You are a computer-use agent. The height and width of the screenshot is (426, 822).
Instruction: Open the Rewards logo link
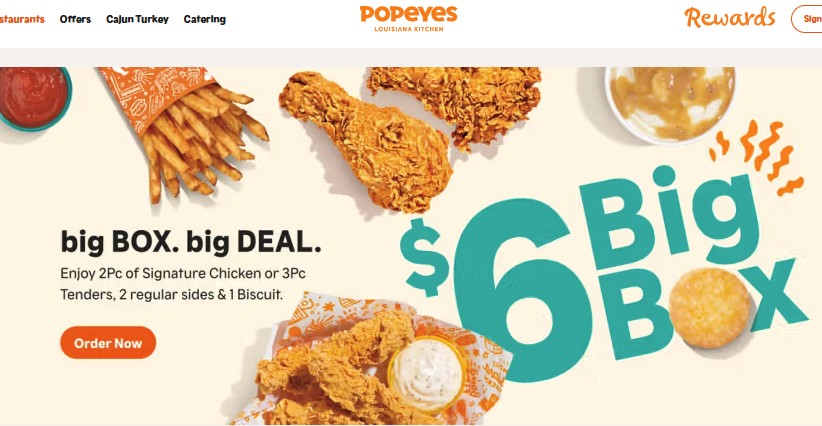729,18
